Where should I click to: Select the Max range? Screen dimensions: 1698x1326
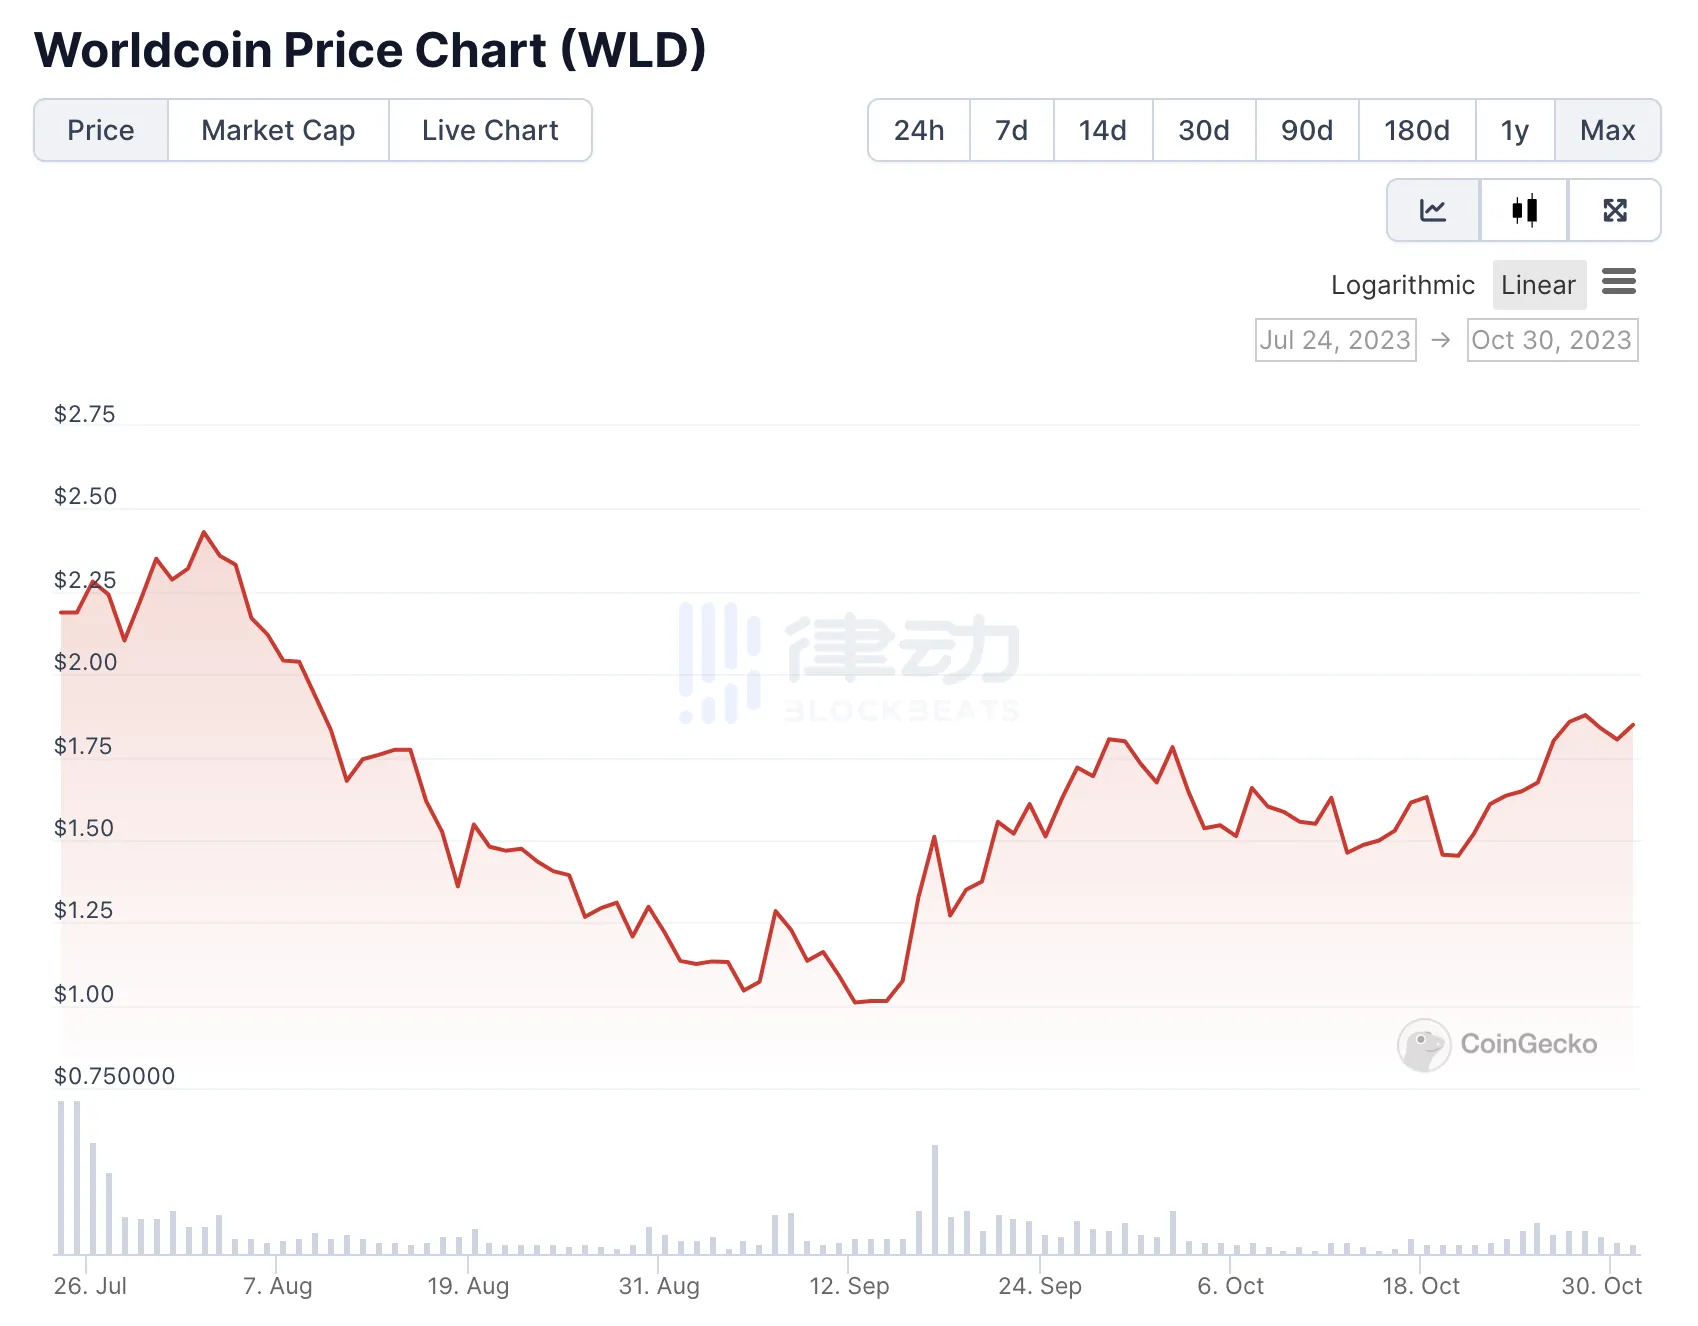click(1607, 130)
